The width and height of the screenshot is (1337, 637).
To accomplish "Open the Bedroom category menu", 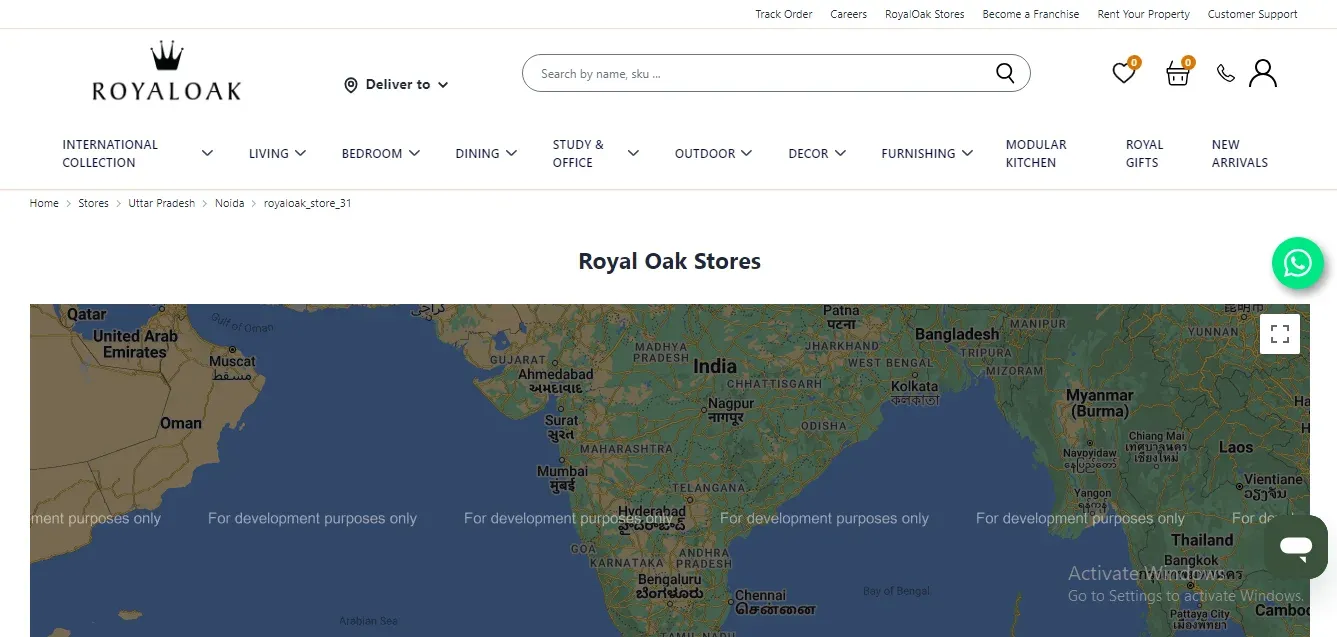I will pos(372,153).
